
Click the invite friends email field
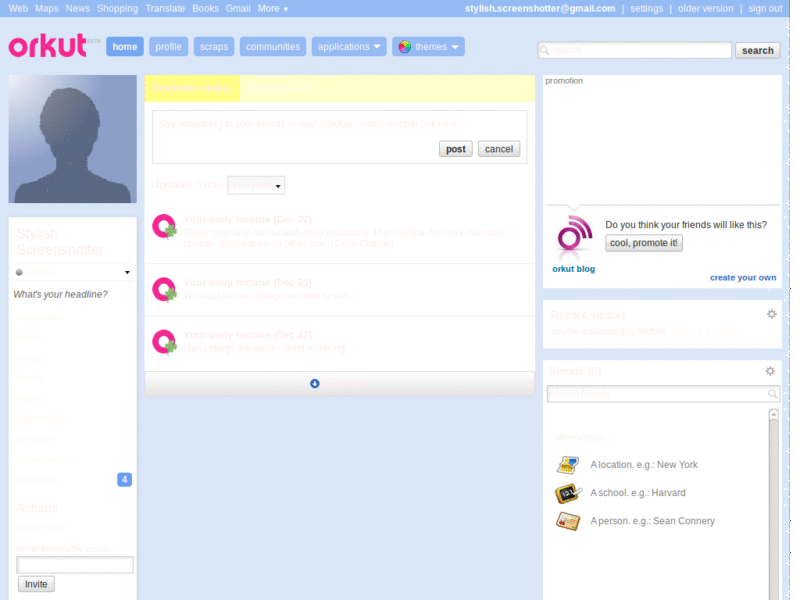coord(75,564)
